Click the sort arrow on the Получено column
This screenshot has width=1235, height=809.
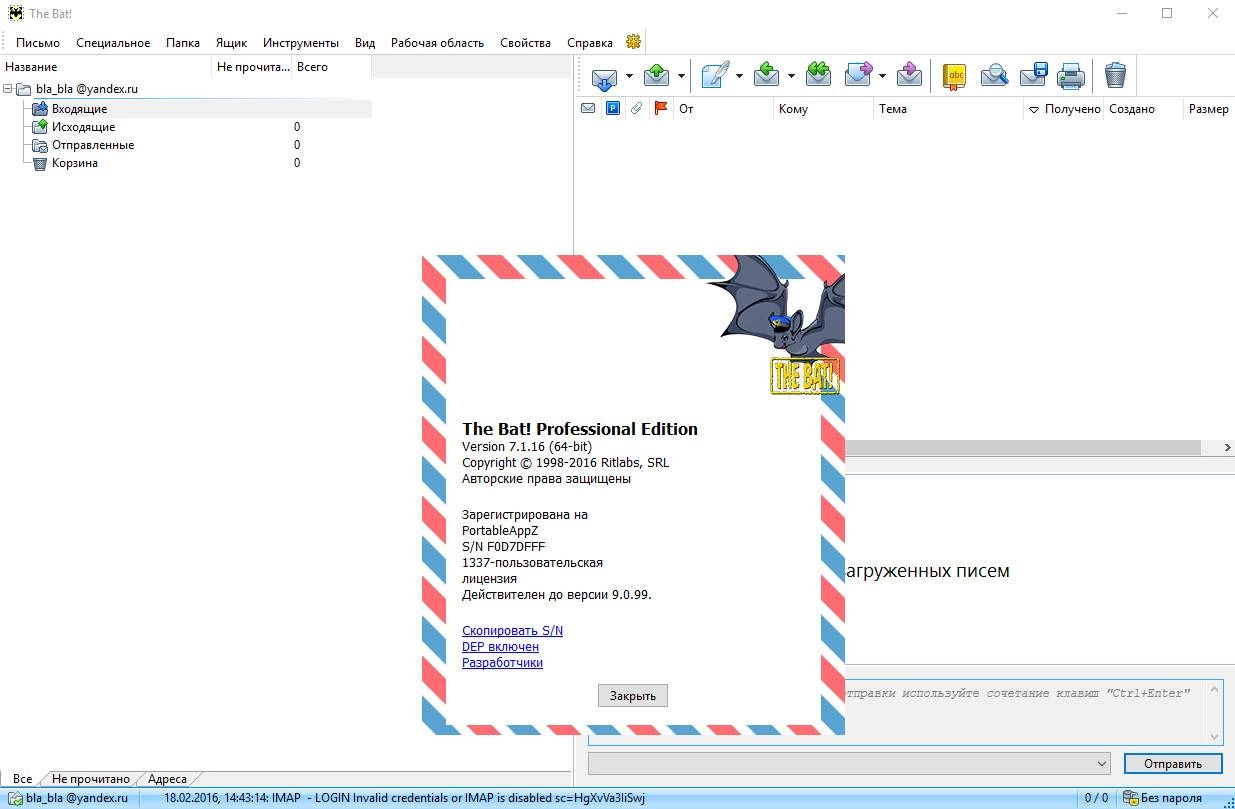click(1034, 110)
